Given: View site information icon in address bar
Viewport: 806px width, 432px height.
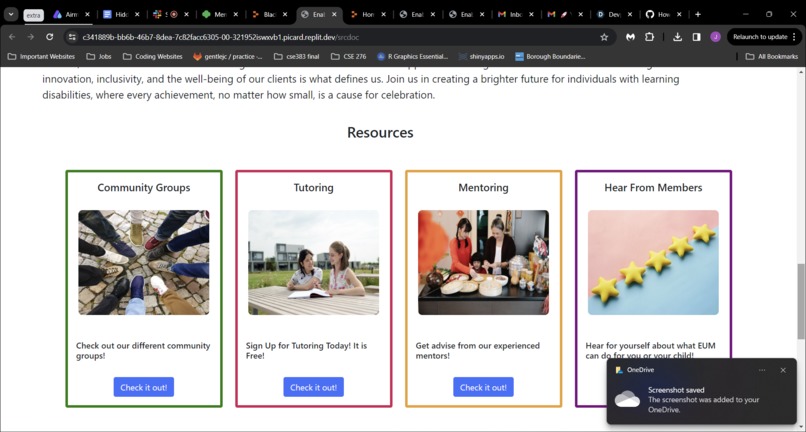Looking at the screenshot, I should 72,37.
